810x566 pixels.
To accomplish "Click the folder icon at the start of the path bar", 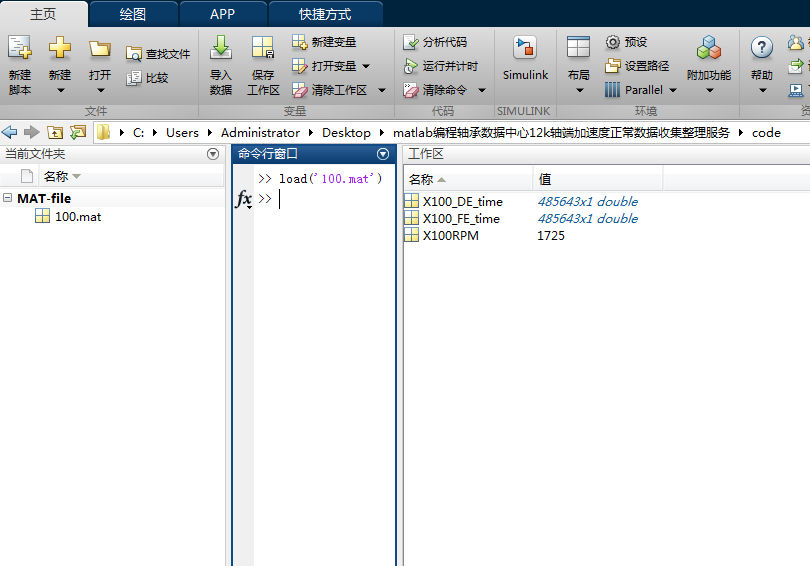I will 103,133.
